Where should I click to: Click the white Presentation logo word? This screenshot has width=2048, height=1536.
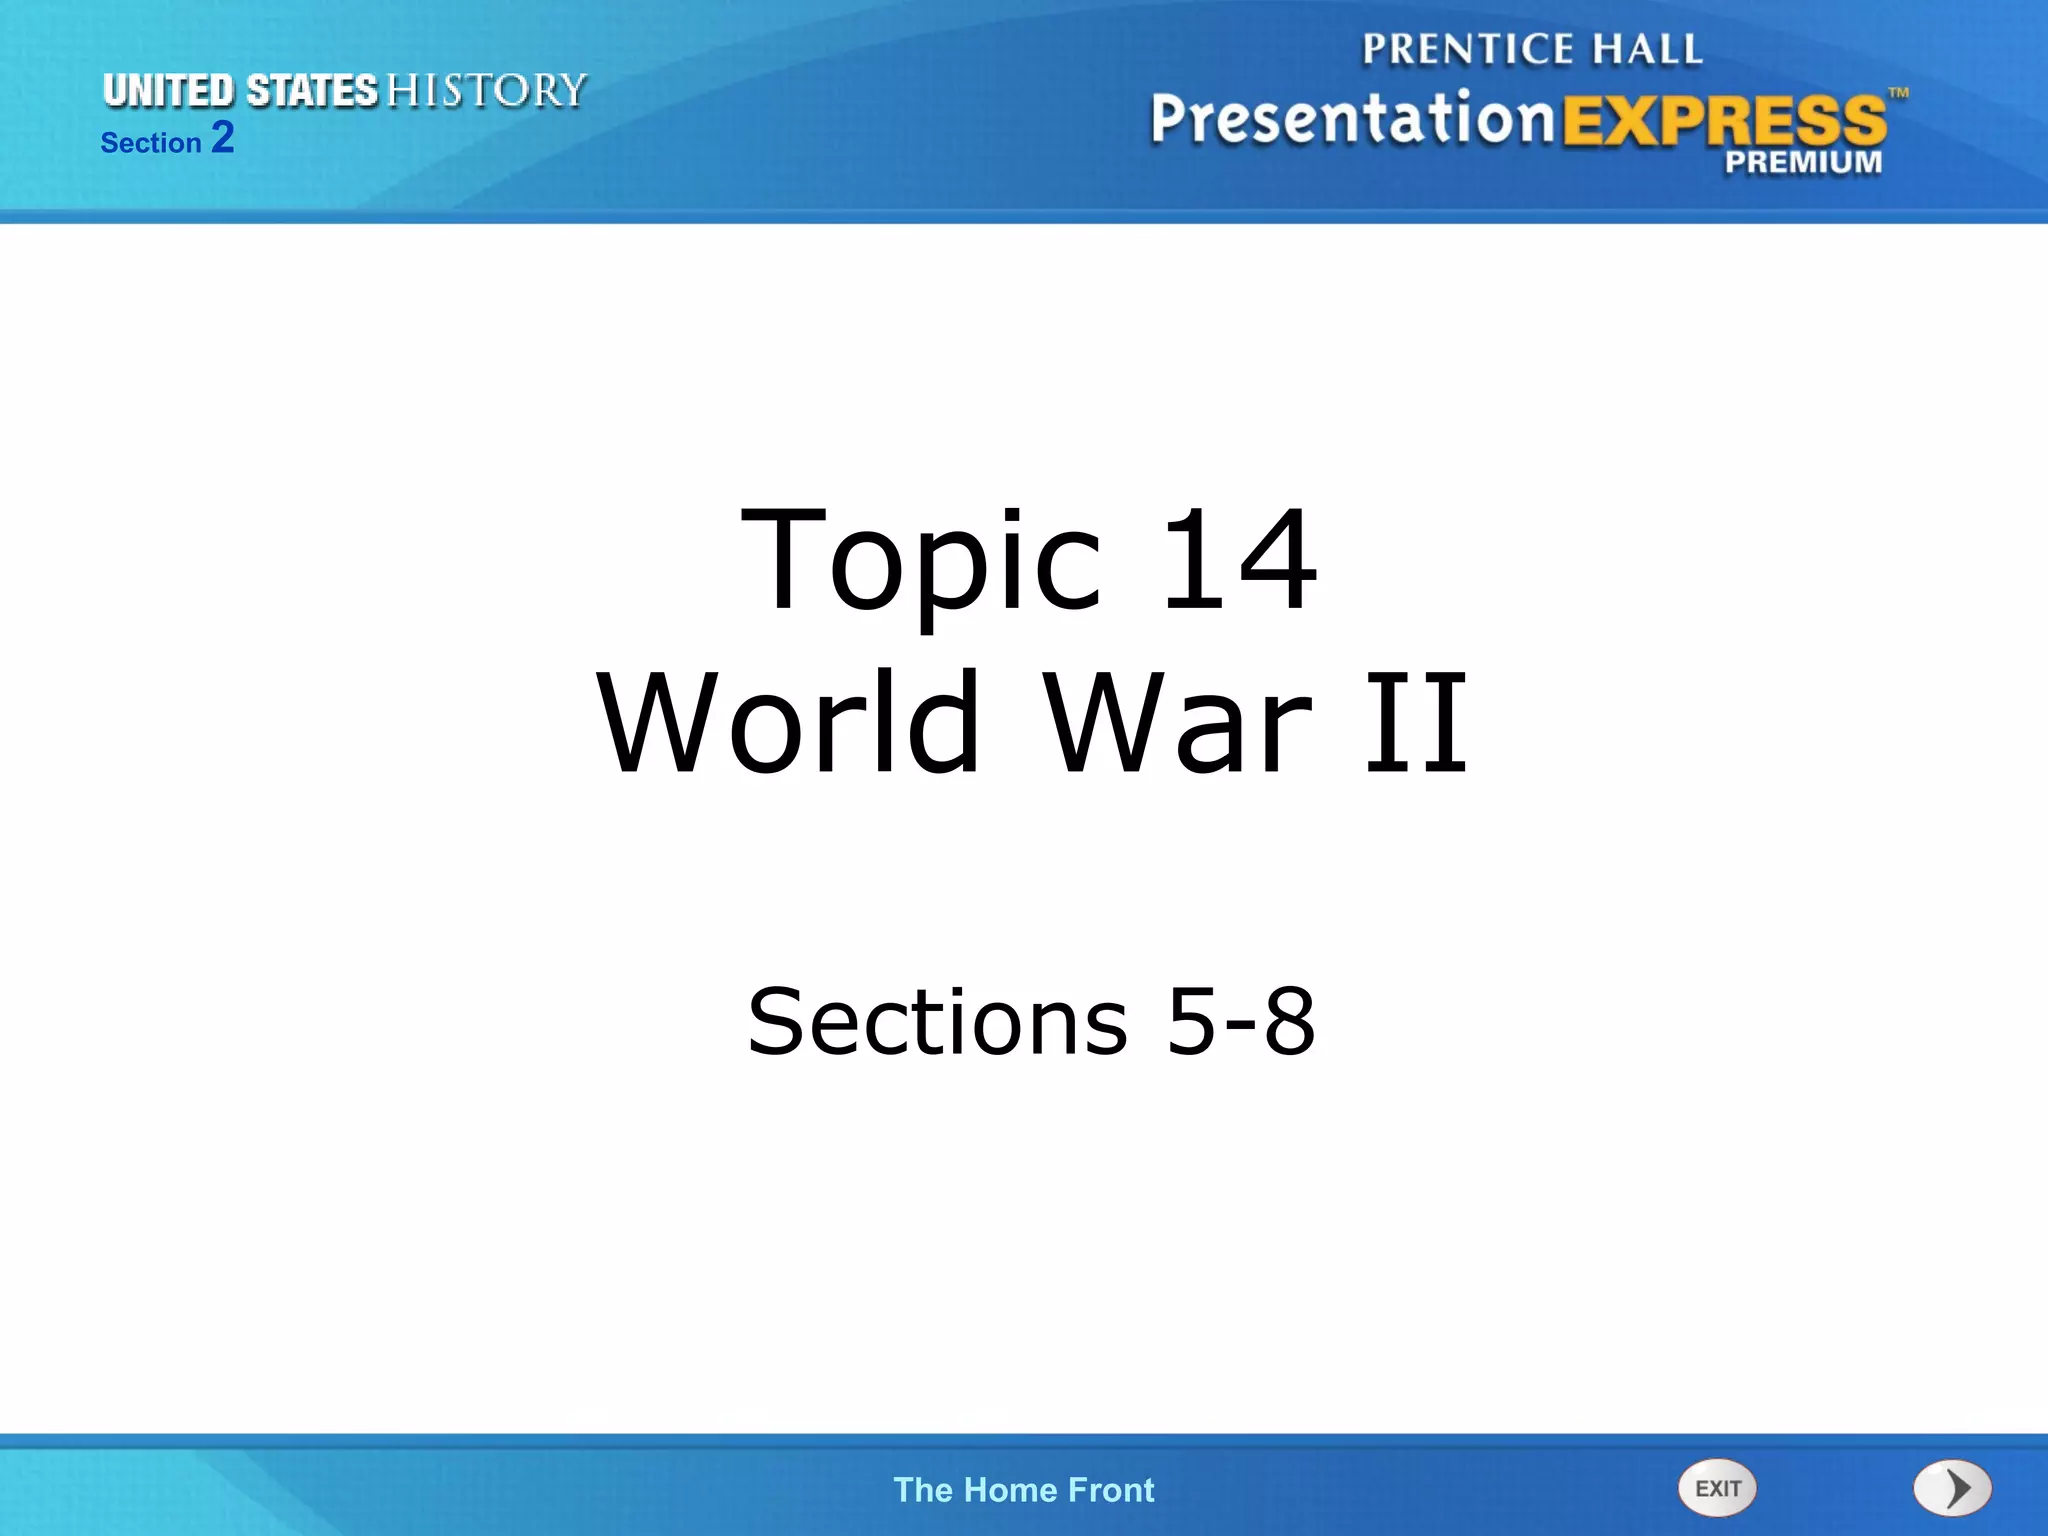1352,120
